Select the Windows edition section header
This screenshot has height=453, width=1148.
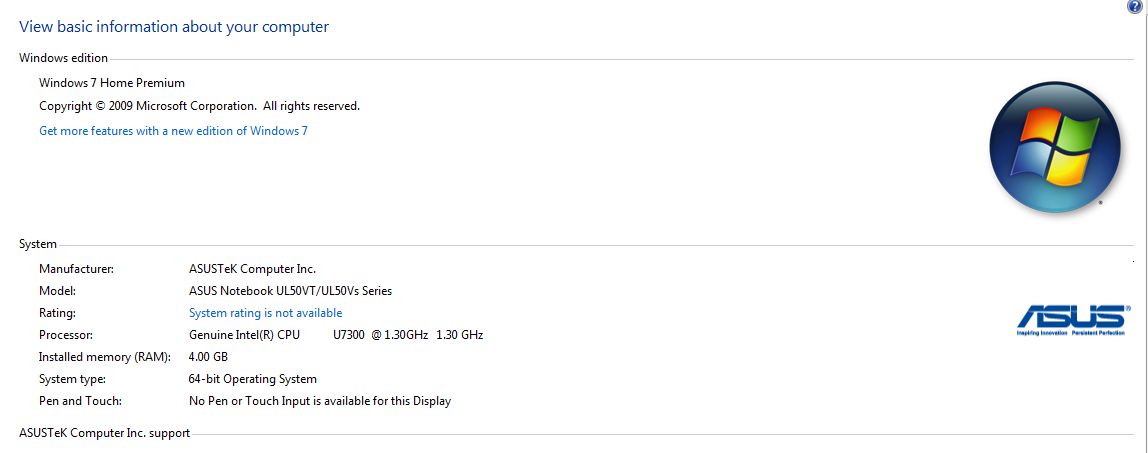pyautogui.click(x=64, y=58)
